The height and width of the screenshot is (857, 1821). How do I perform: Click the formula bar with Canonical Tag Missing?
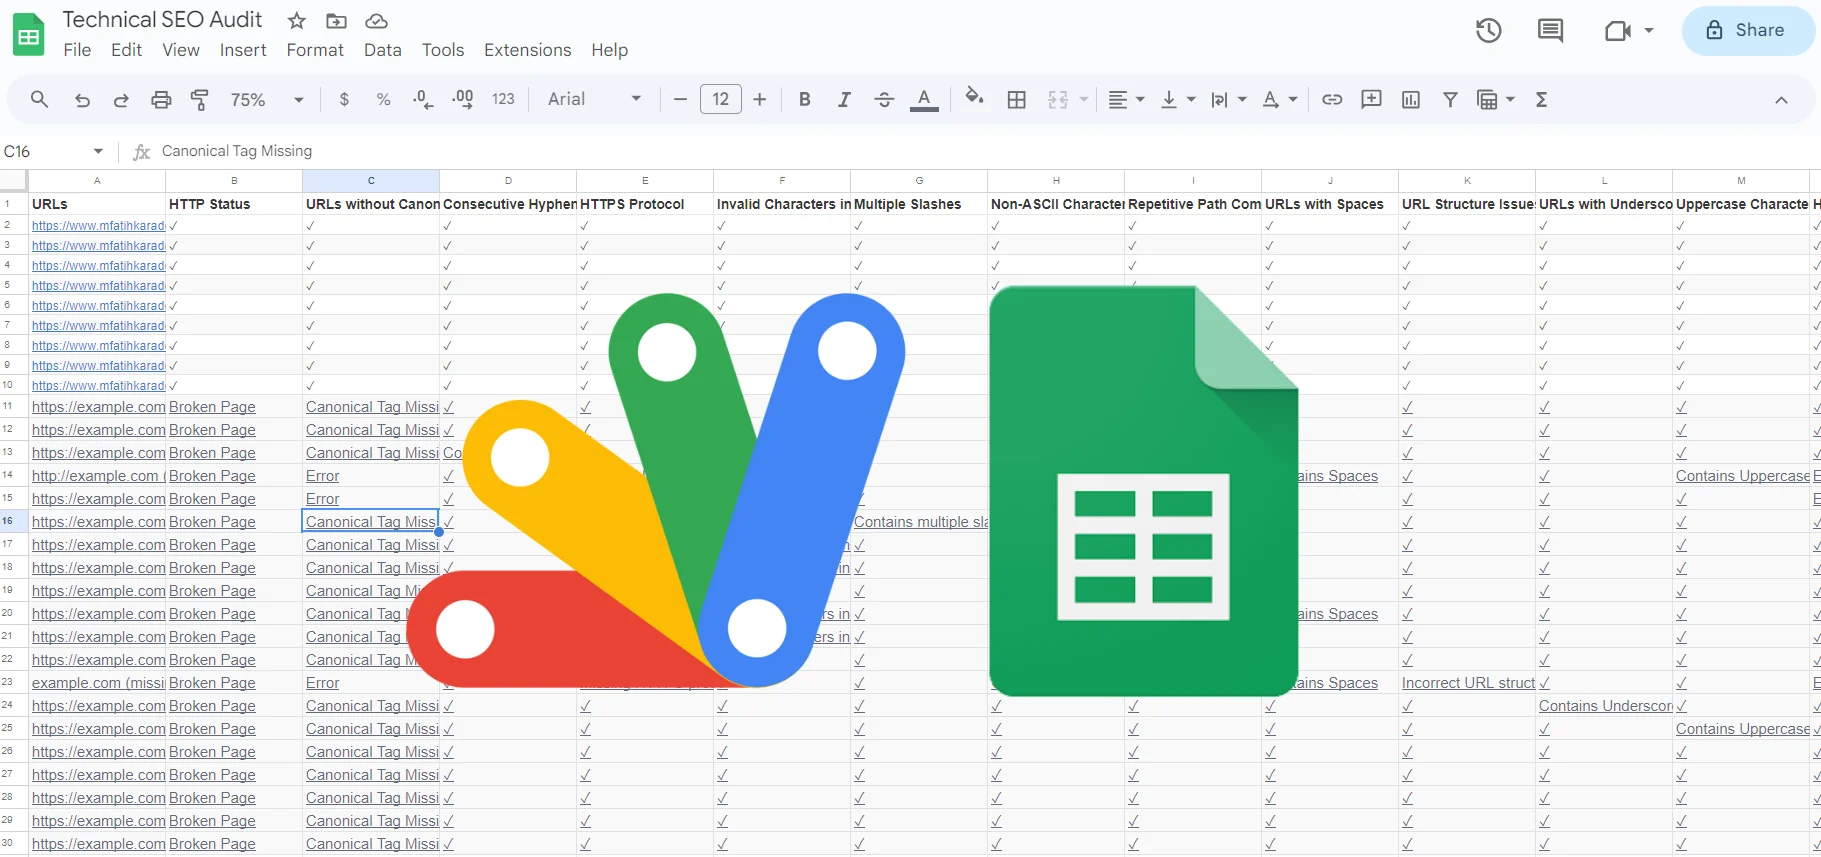[x=985, y=151]
